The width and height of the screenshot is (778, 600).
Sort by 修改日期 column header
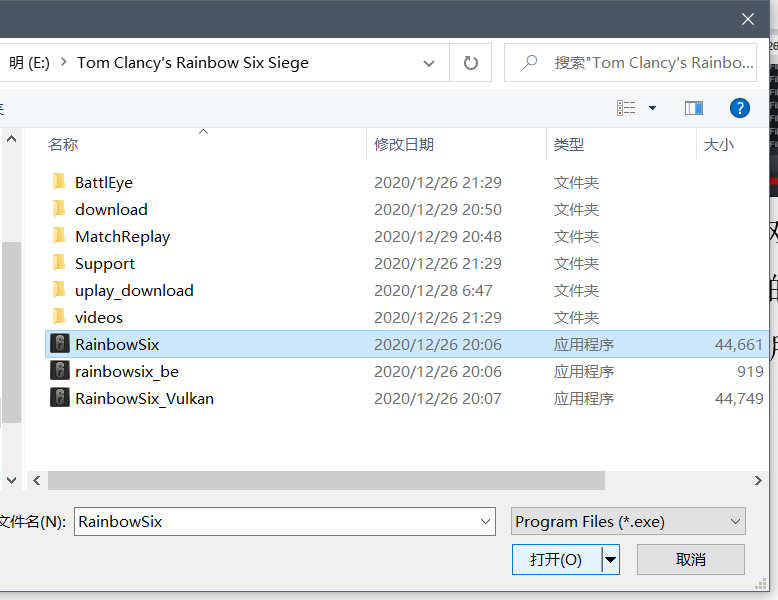click(404, 145)
